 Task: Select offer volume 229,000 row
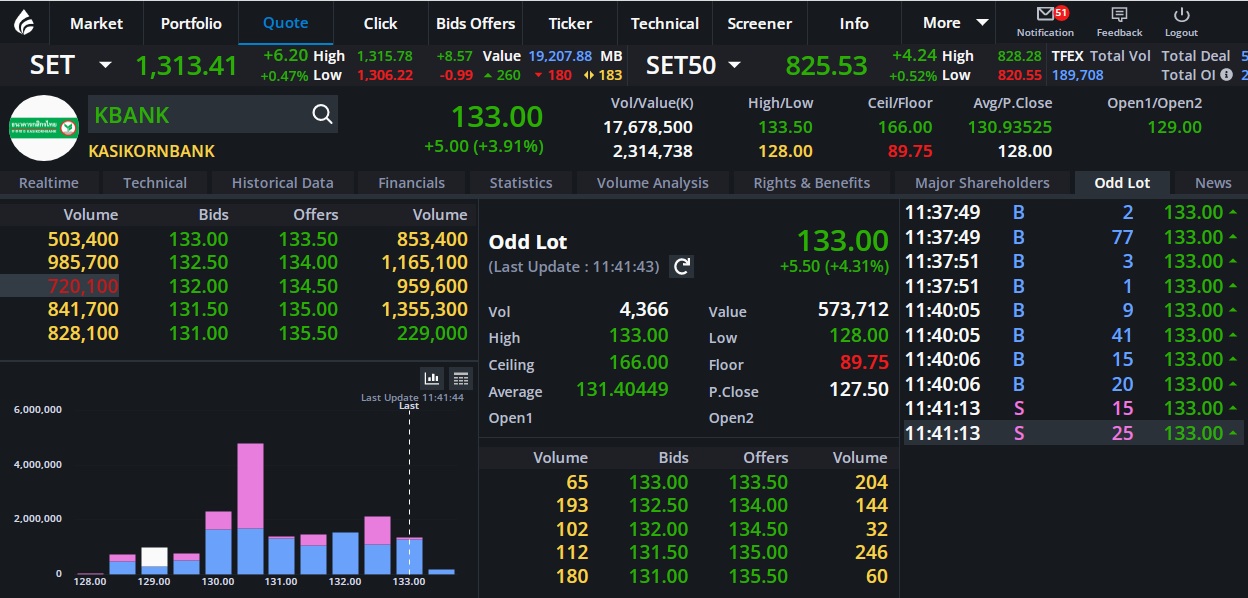(x=431, y=334)
